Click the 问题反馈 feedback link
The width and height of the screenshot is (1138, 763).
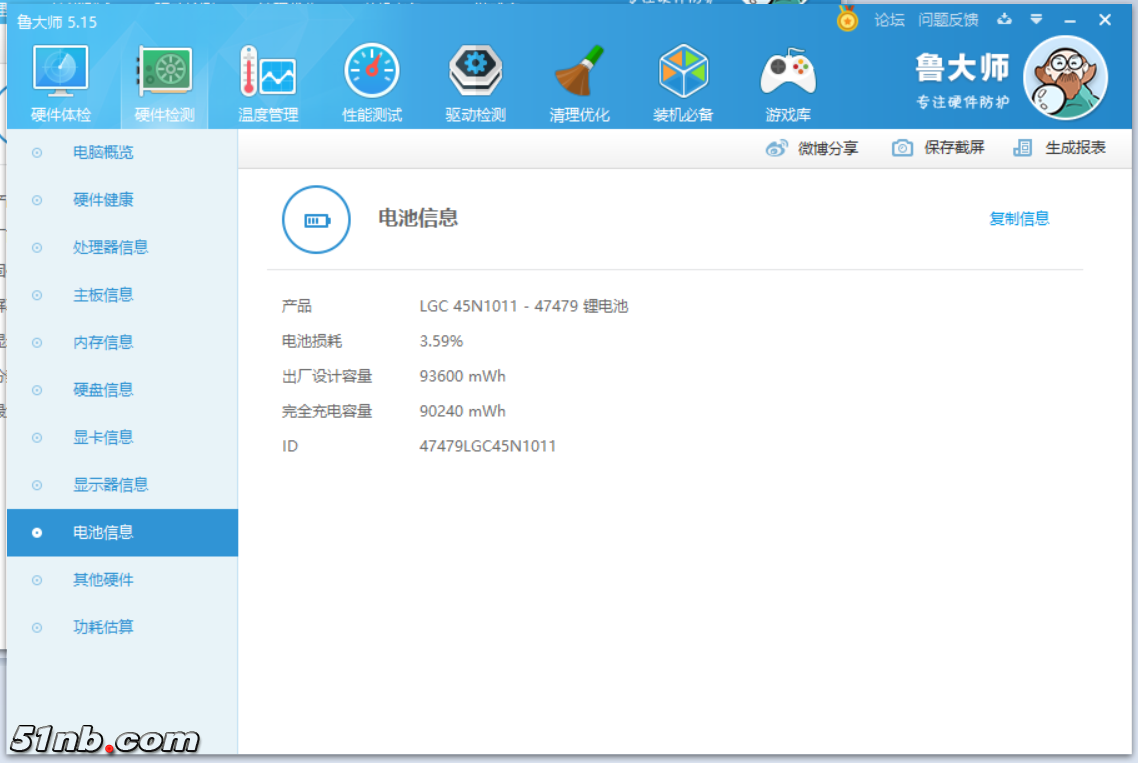tap(948, 20)
